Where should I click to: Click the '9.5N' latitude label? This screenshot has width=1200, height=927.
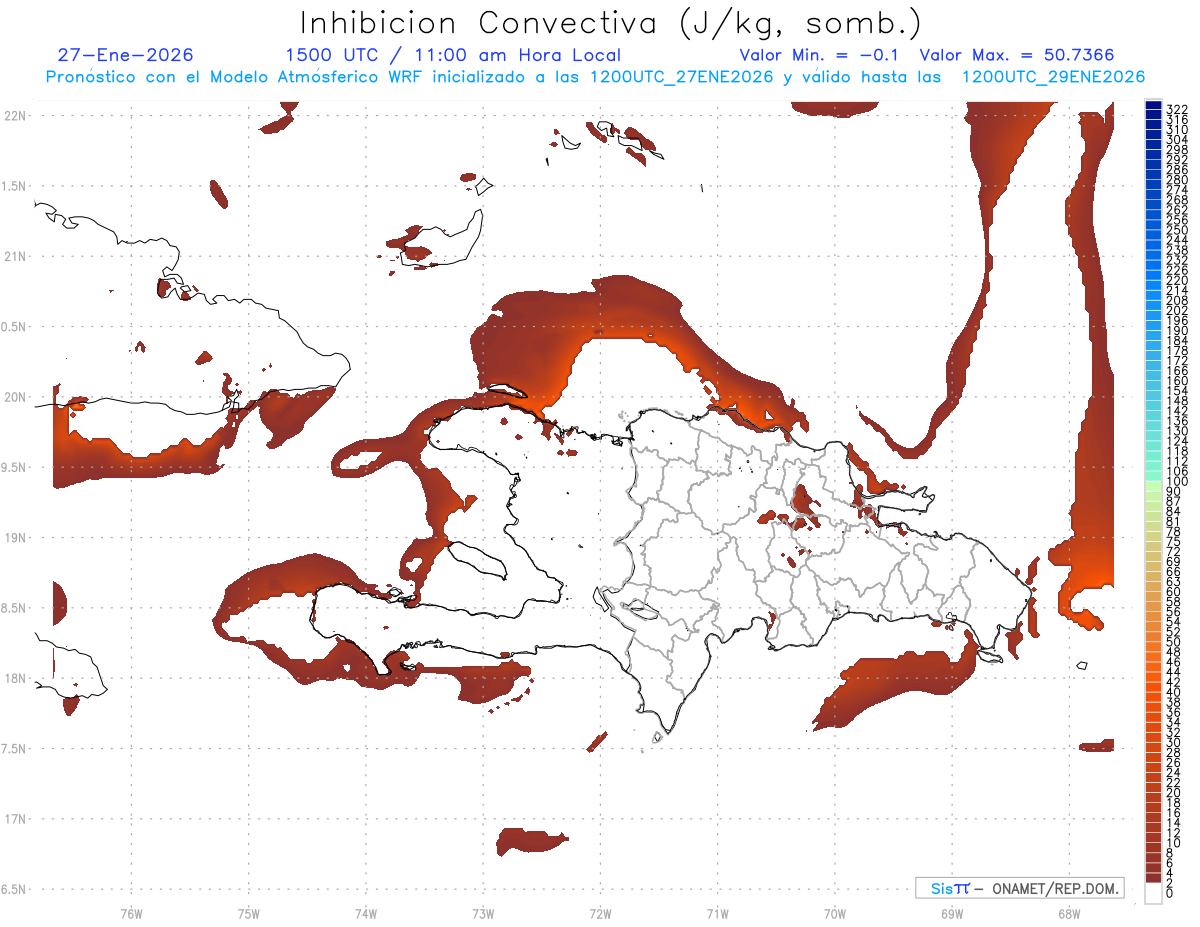coord(15,467)
